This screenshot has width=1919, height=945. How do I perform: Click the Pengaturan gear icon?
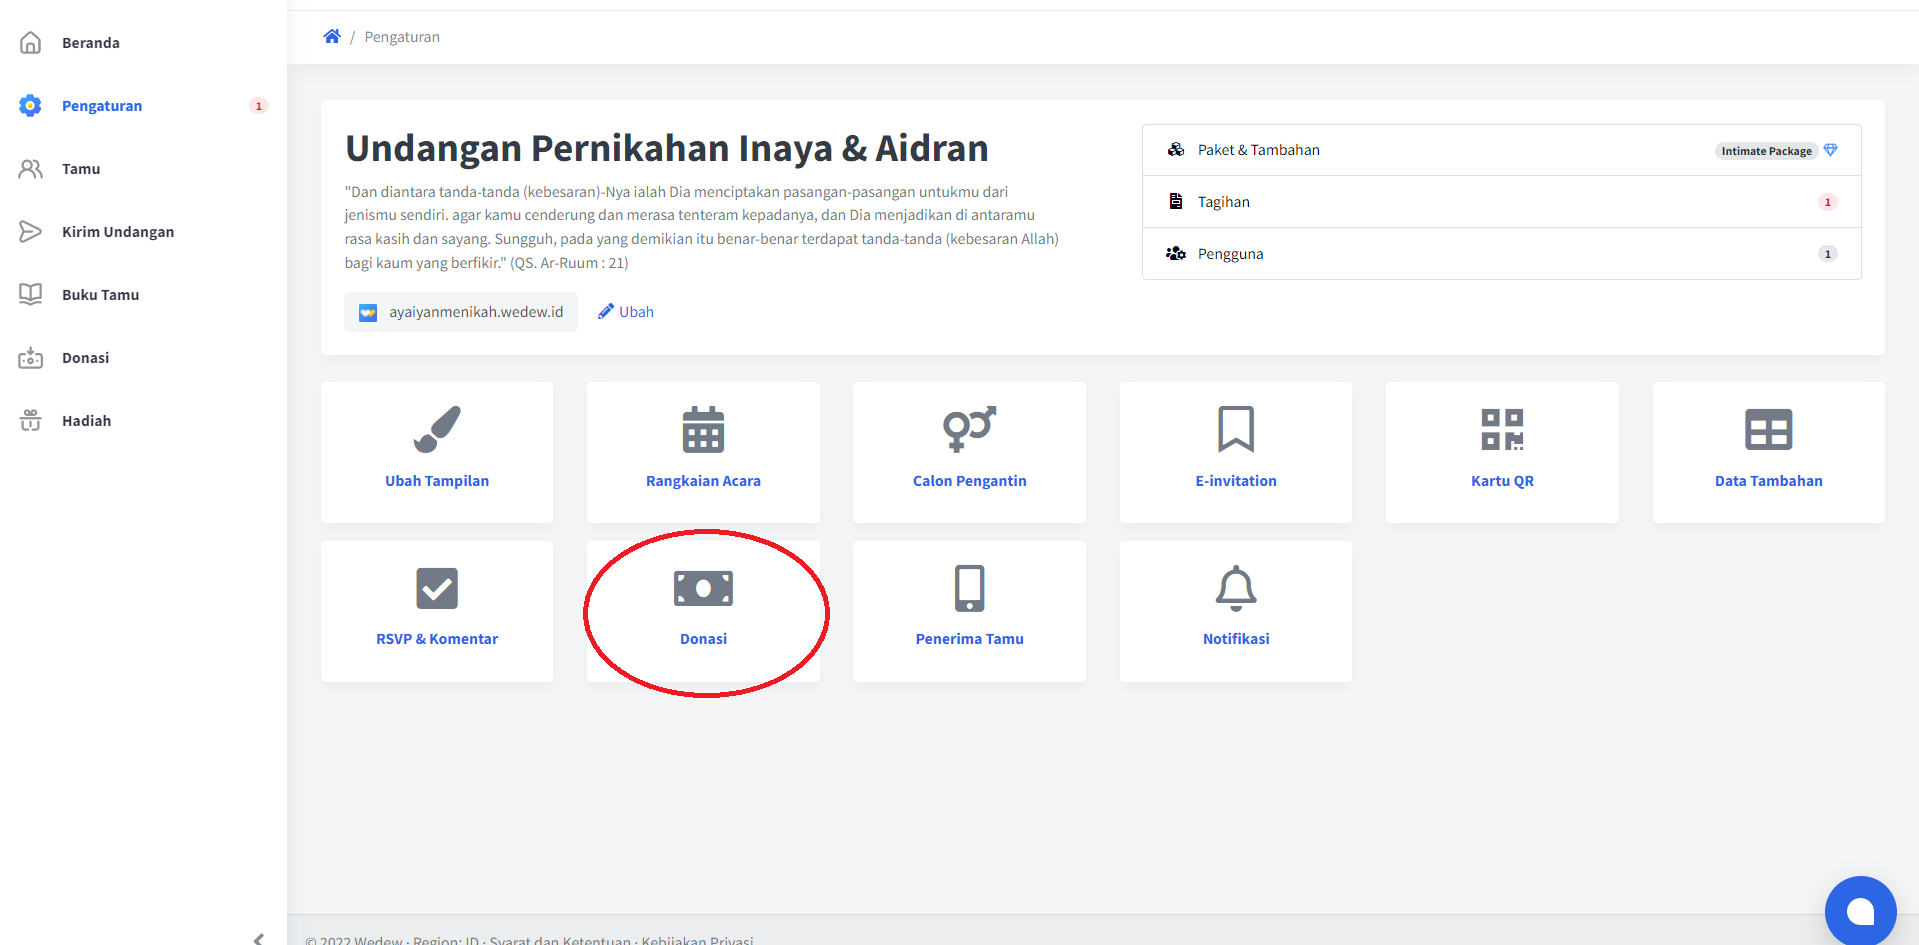[31, 106]
